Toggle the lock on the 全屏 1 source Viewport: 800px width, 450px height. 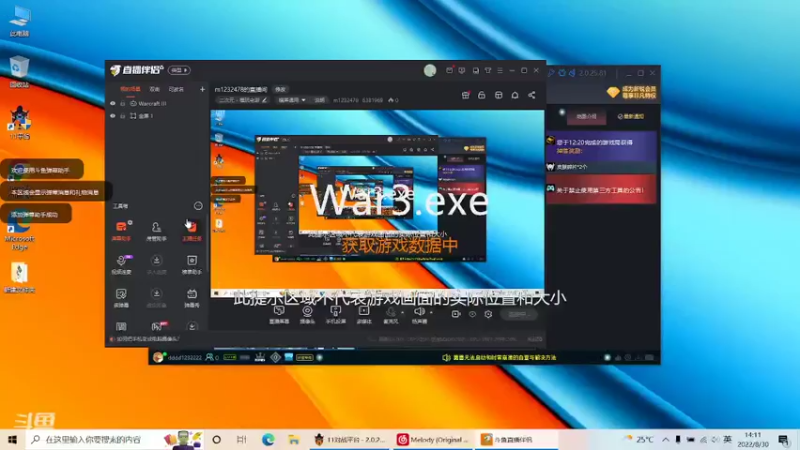pos(122,116)
